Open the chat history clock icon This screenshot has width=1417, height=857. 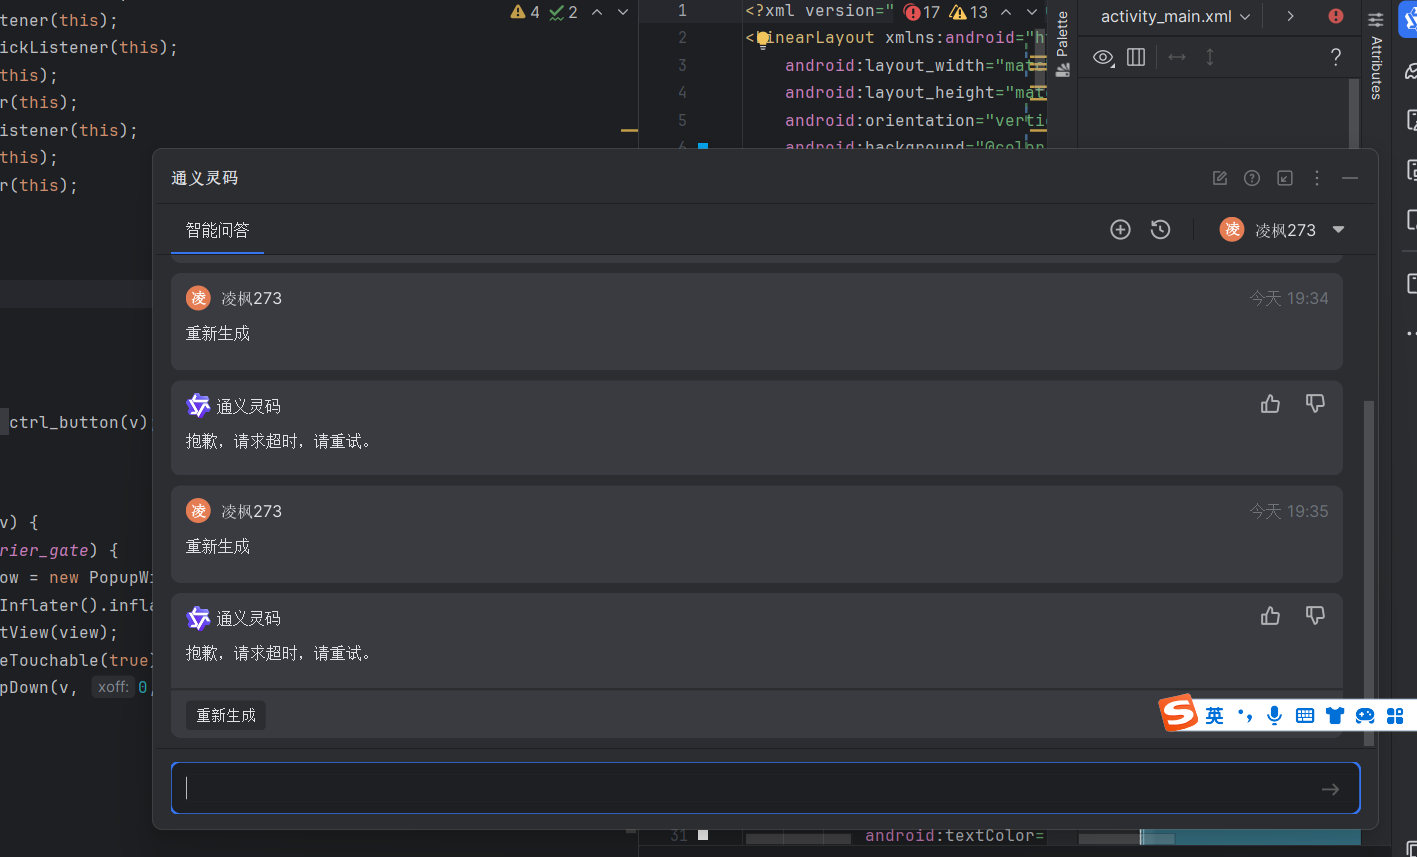(x=1160, y=230)
